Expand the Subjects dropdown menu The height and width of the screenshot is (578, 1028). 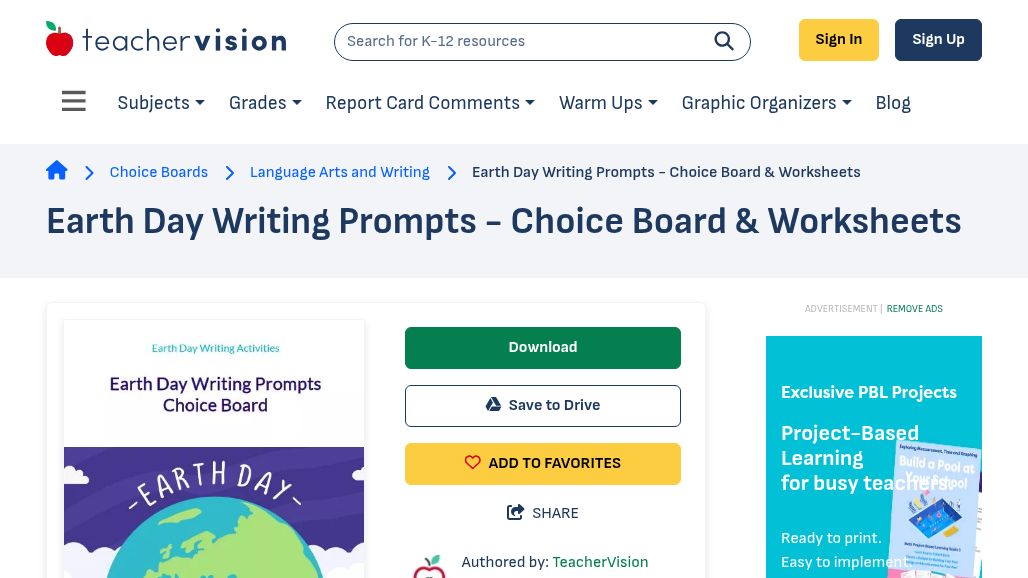pos(161,103)
